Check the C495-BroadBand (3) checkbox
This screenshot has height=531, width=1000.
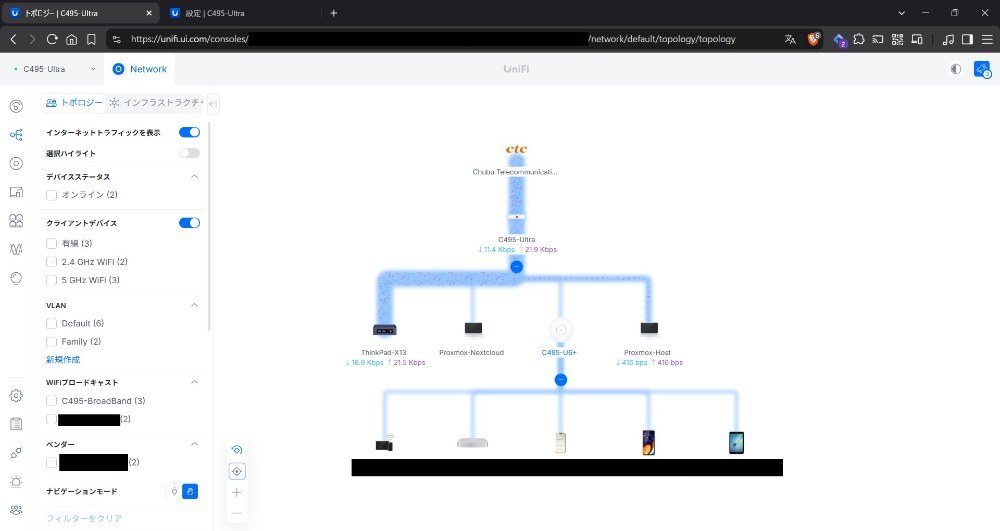point(52,401)
